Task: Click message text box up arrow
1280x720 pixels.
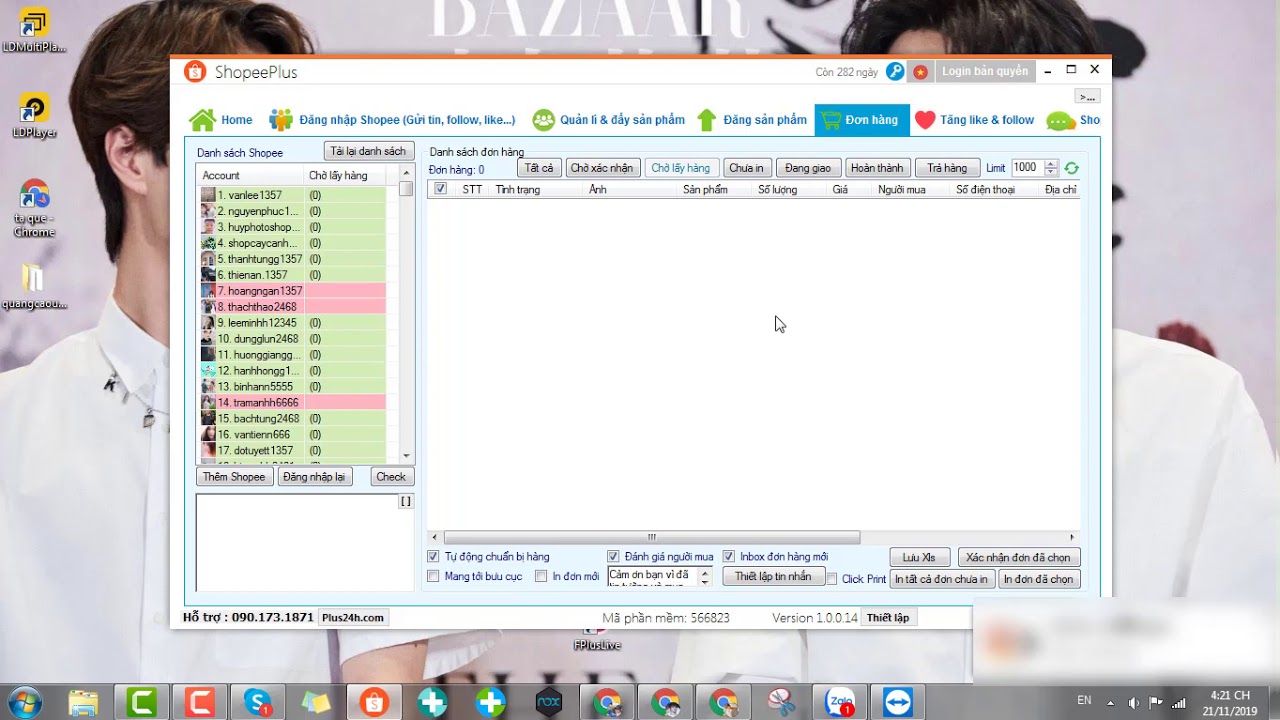Action: click(705, 572)
